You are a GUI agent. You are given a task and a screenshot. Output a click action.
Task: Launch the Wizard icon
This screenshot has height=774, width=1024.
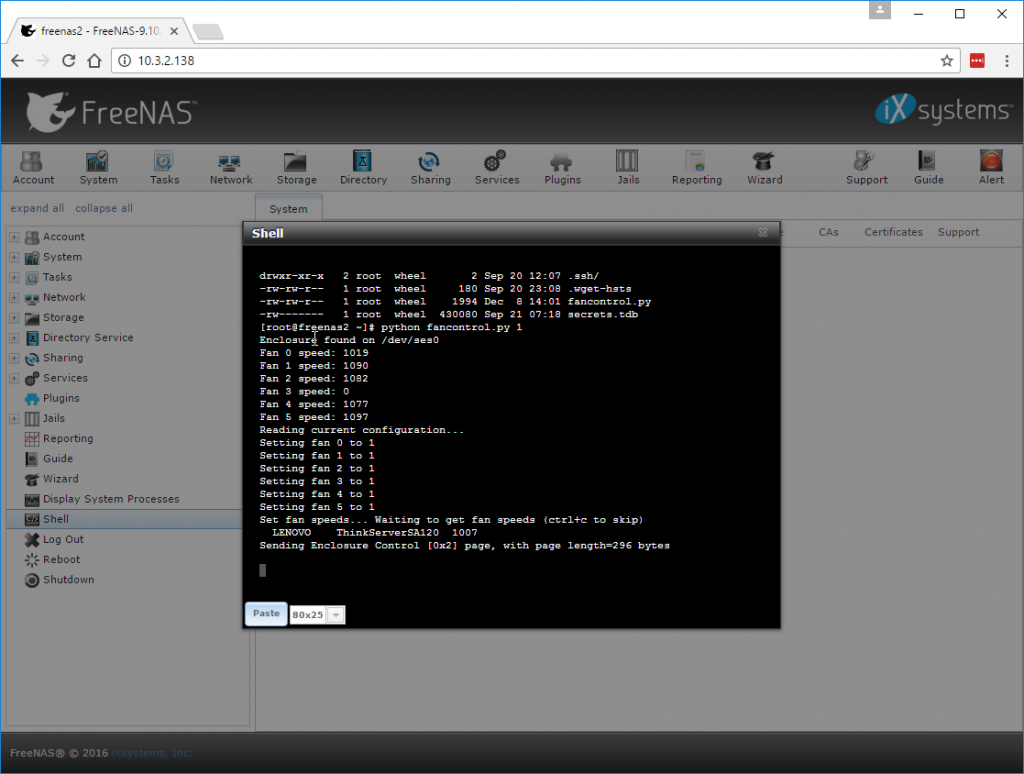(x=764, y=165)
